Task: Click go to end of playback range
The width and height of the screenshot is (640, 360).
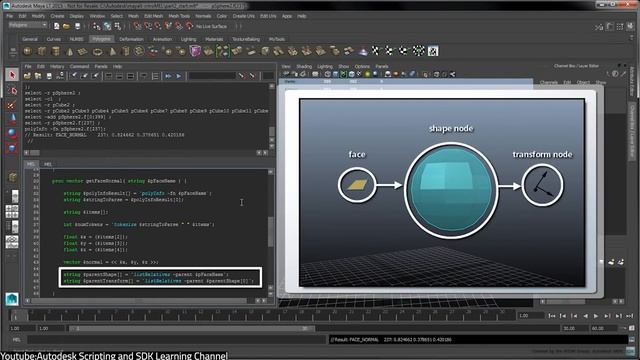Action: coord(629,316)
